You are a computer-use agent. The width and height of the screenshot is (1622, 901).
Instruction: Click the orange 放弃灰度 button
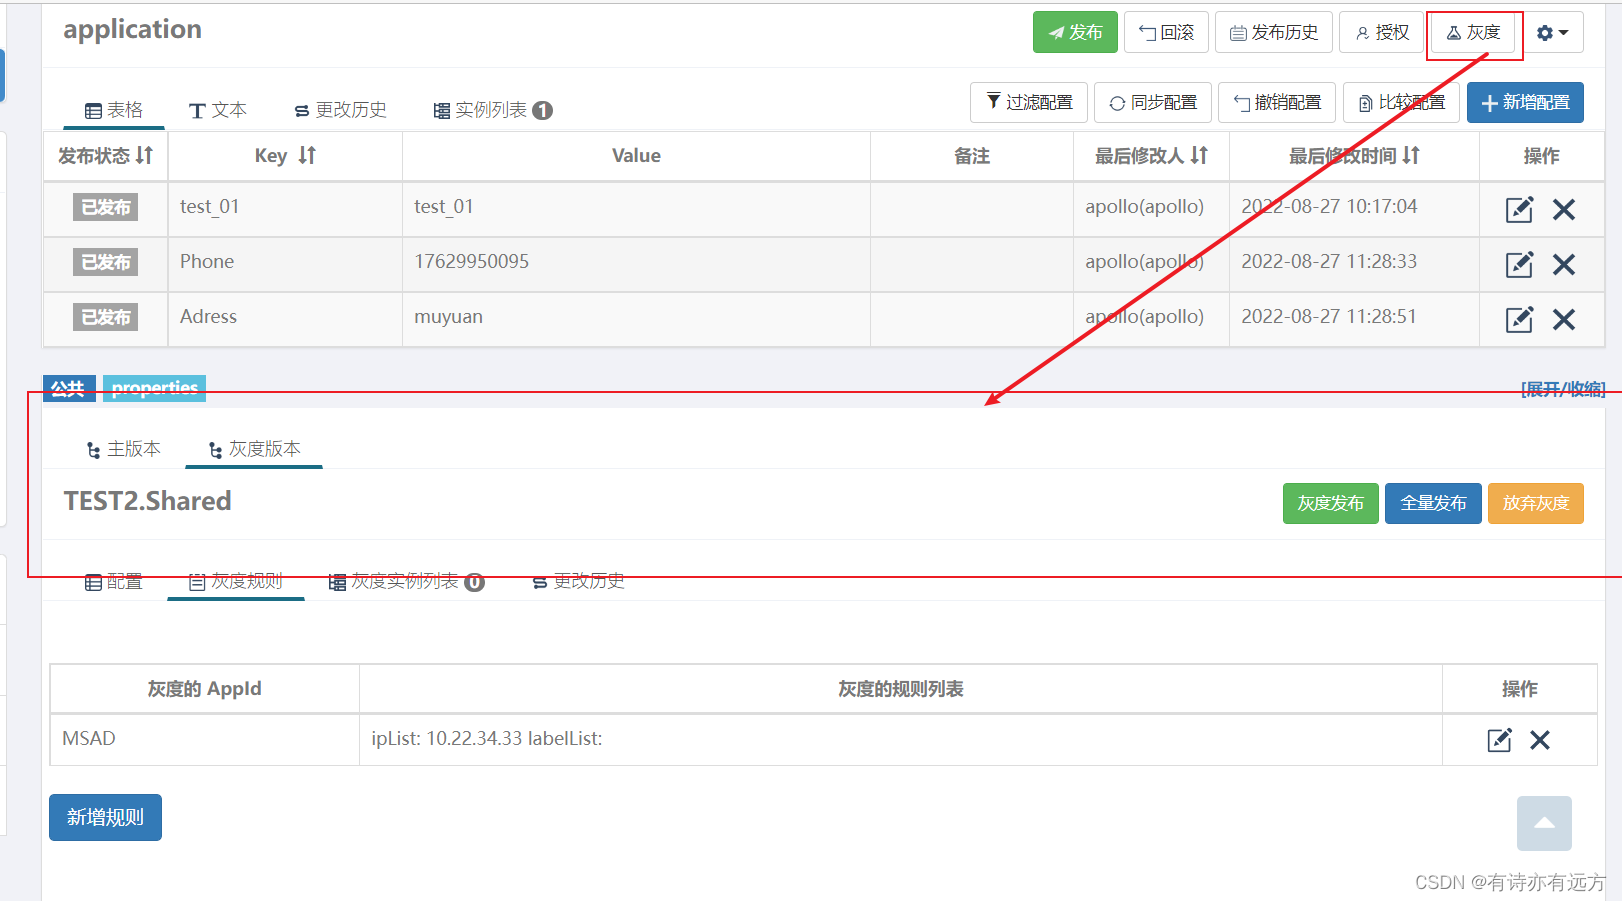point(1536,503)
